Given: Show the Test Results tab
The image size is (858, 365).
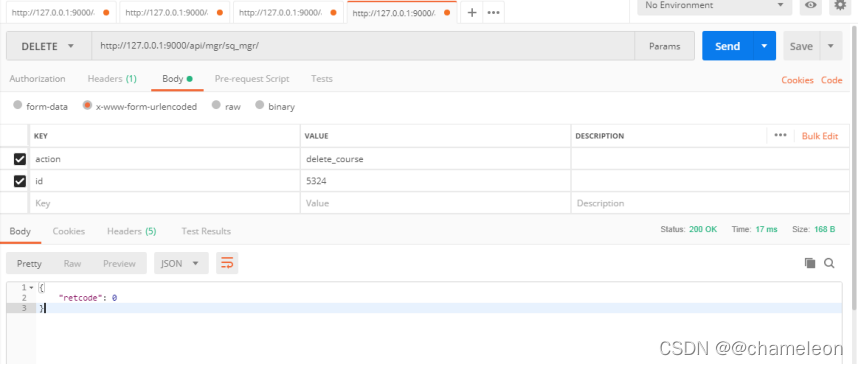Looking at the screenshot, I should pos(206,231).
